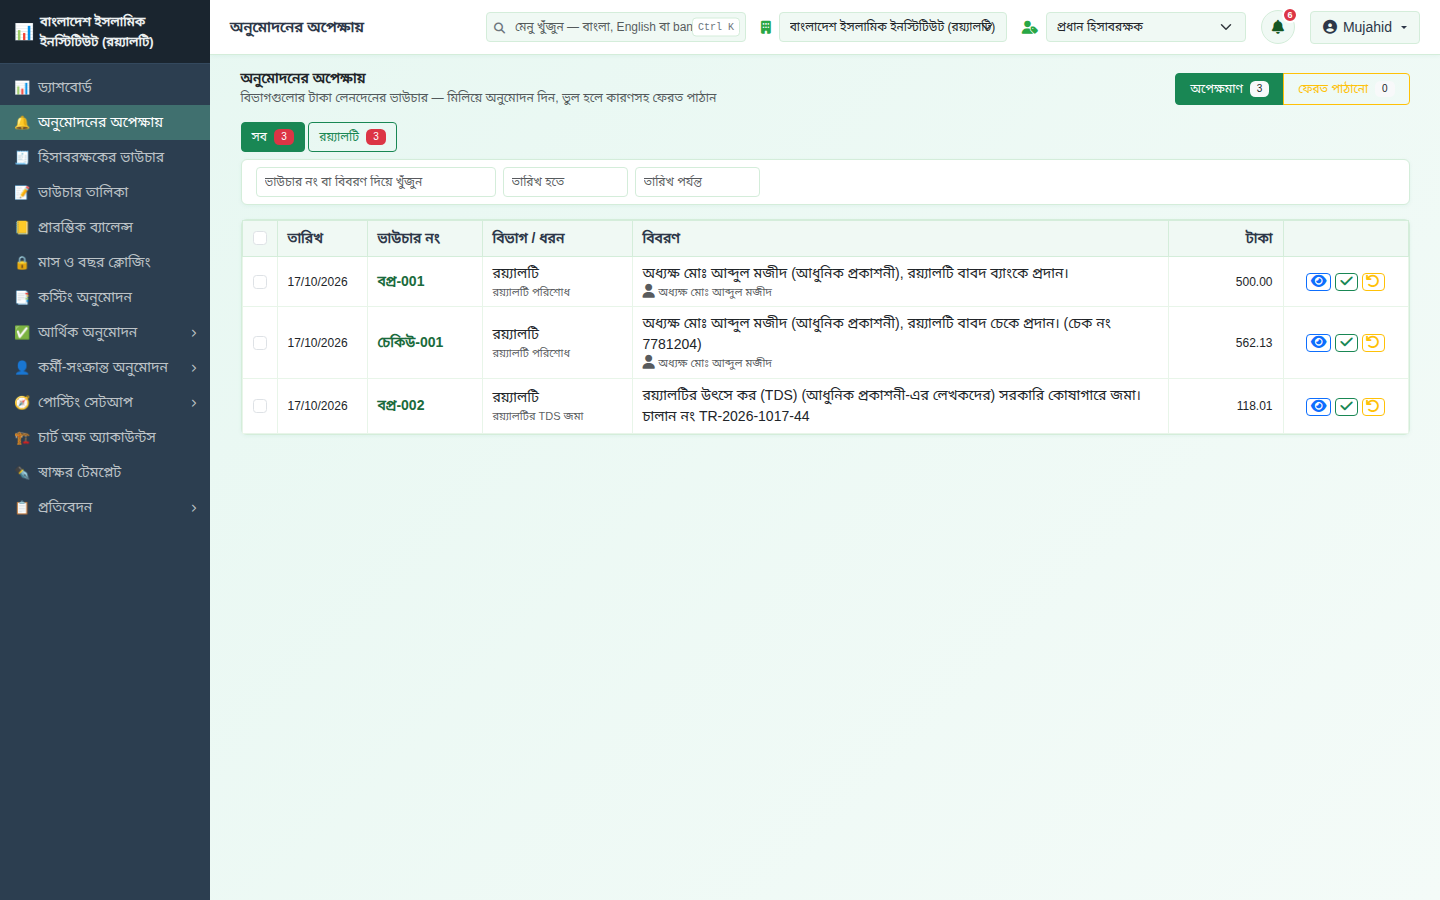Open voucher link চেকিউ-001
The height and width of the screenshot is (900, 1440).
pos(410,342)
